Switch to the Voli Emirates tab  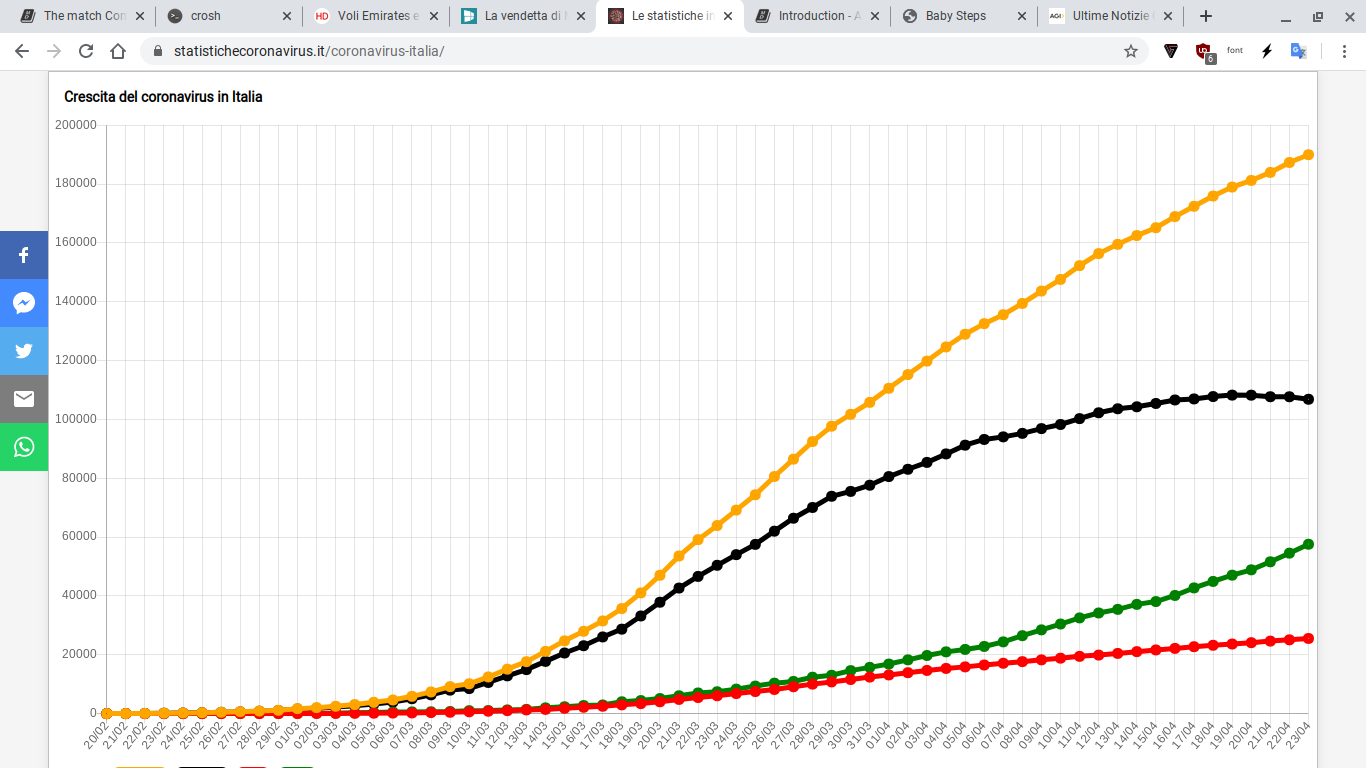pos(375,16)
